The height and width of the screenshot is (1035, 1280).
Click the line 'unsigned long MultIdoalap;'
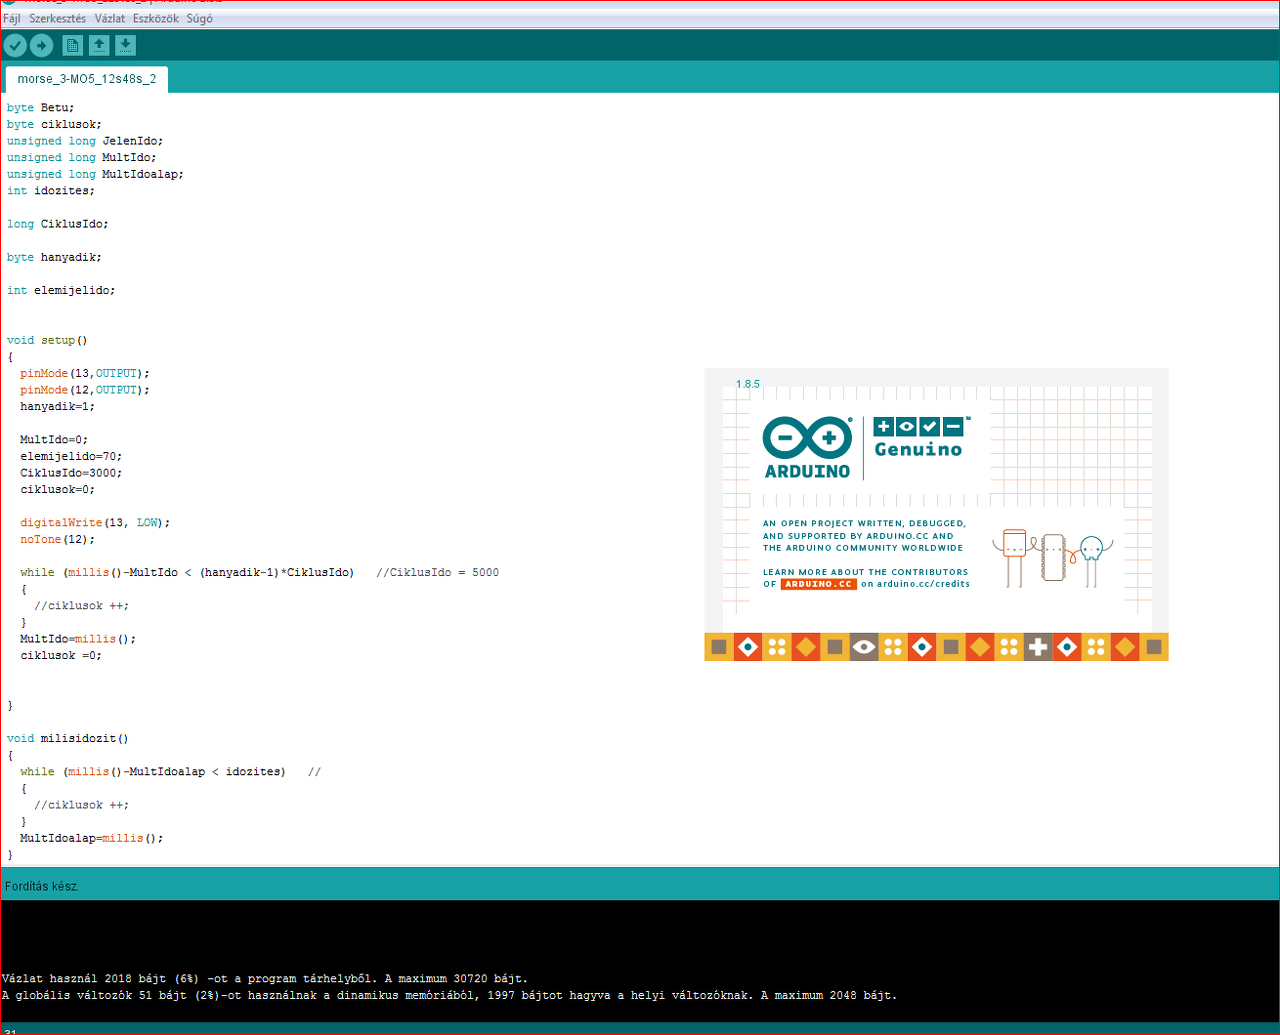95,174
